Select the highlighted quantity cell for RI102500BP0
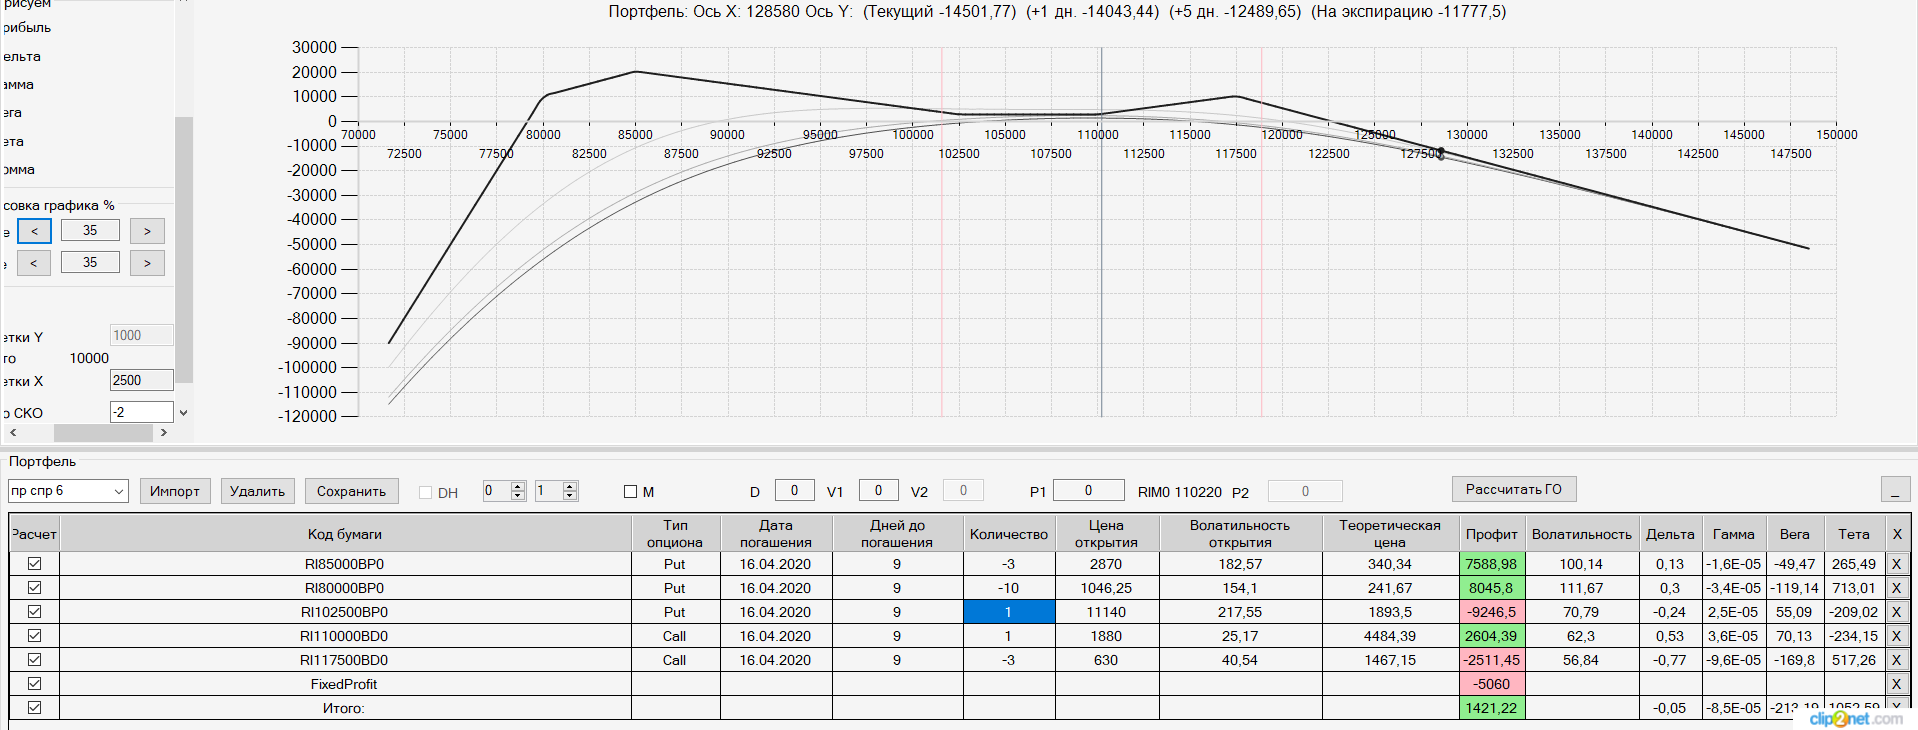 [1009, 612]
